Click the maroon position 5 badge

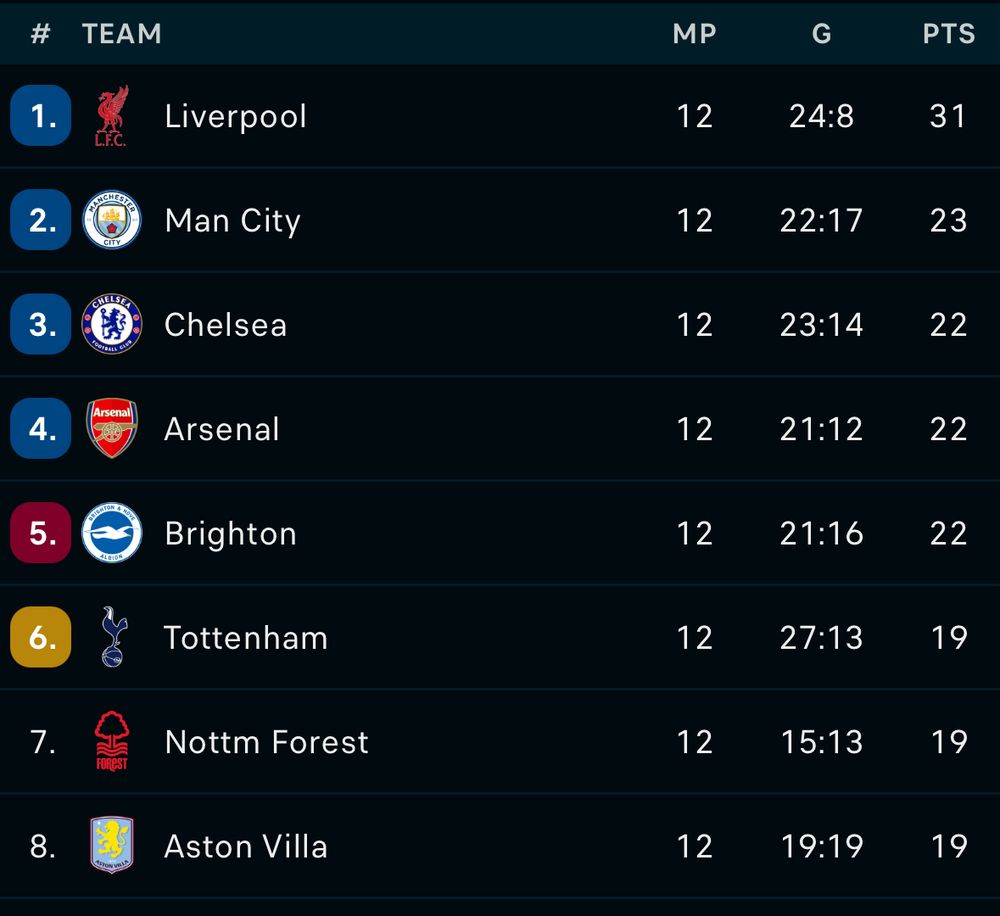click(41, 533)
